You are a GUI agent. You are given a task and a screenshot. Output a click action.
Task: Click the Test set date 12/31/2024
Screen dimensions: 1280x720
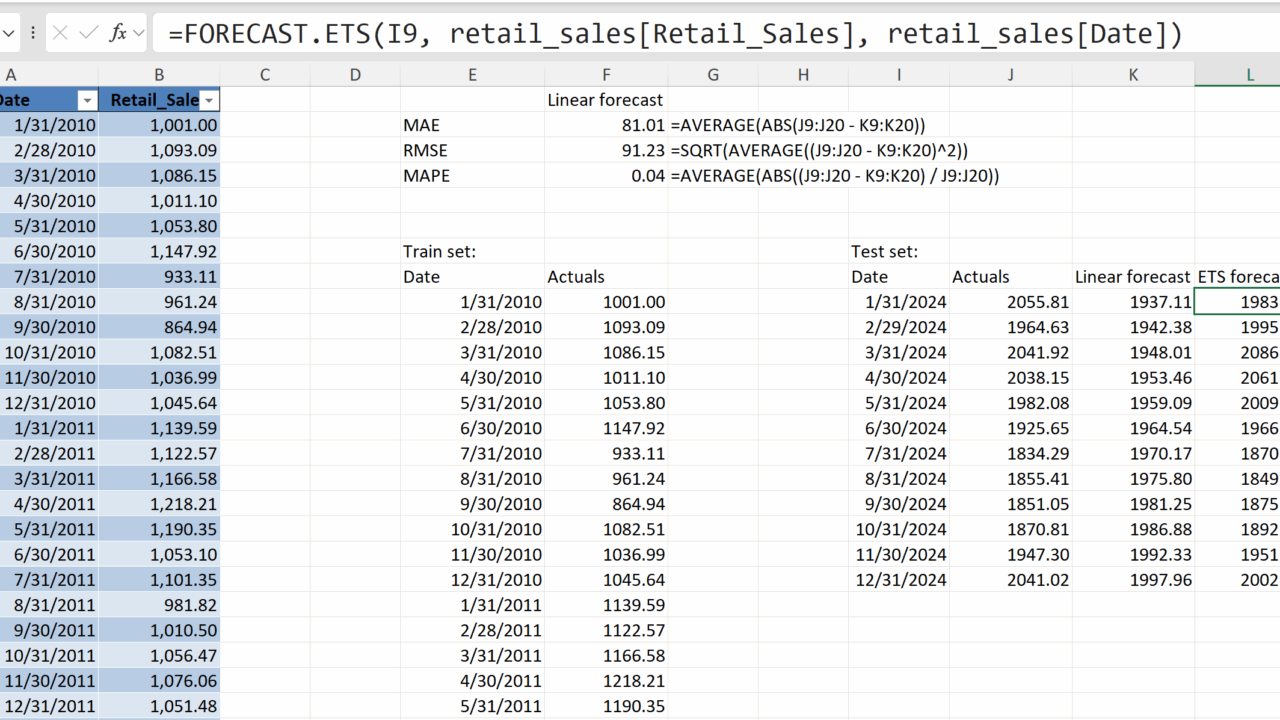[x=899, y=580]
